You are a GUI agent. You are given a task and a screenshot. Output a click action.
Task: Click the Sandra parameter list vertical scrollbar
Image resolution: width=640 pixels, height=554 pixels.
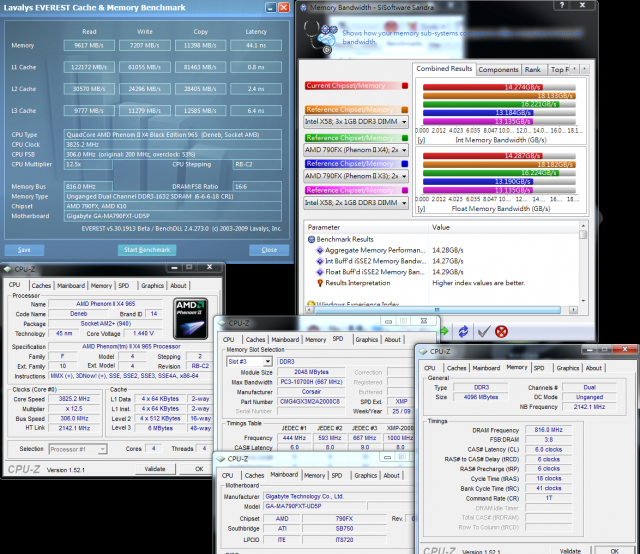(583, 263)
